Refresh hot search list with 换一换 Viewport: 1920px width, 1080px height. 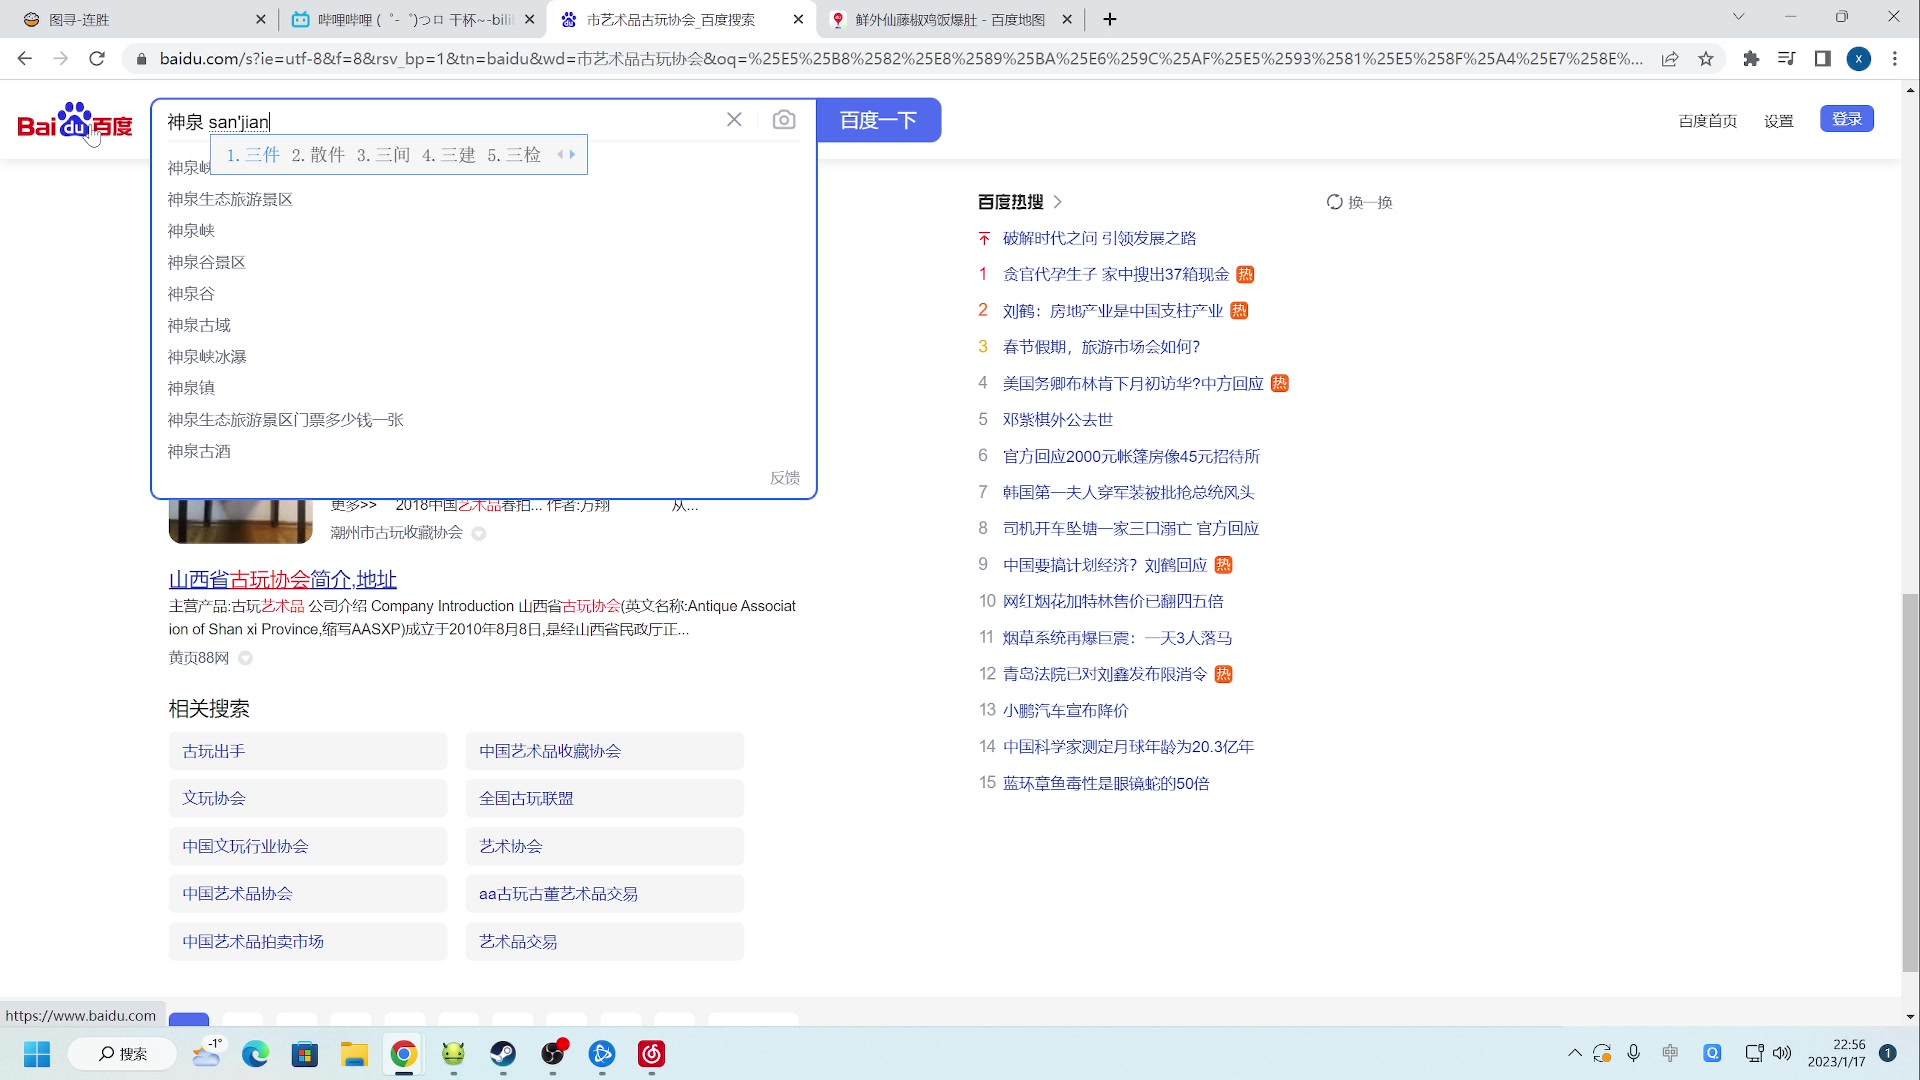(1359, 202)
